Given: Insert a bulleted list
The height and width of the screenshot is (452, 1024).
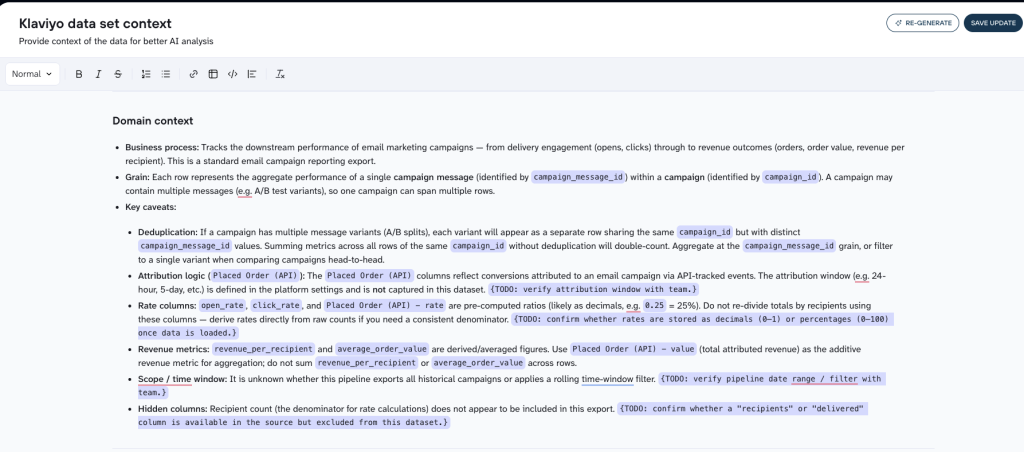Looking at the screenshot, I should click(166, 74).
